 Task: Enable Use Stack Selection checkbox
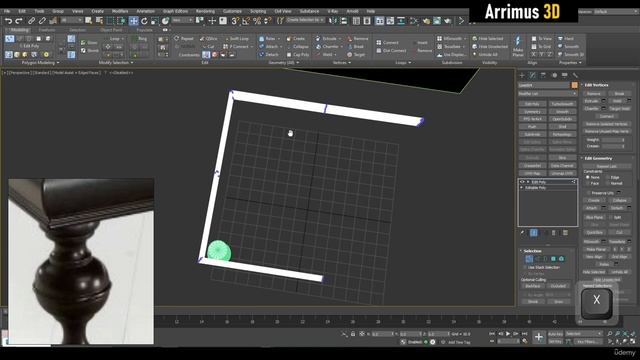coord(525,267)
